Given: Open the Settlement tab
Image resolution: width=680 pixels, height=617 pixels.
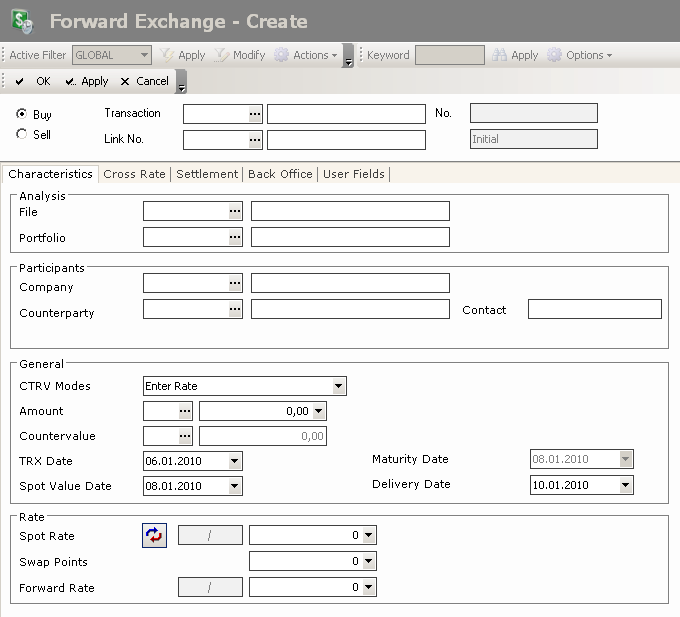Looking at the screenshot, I should tap(207, 174).
